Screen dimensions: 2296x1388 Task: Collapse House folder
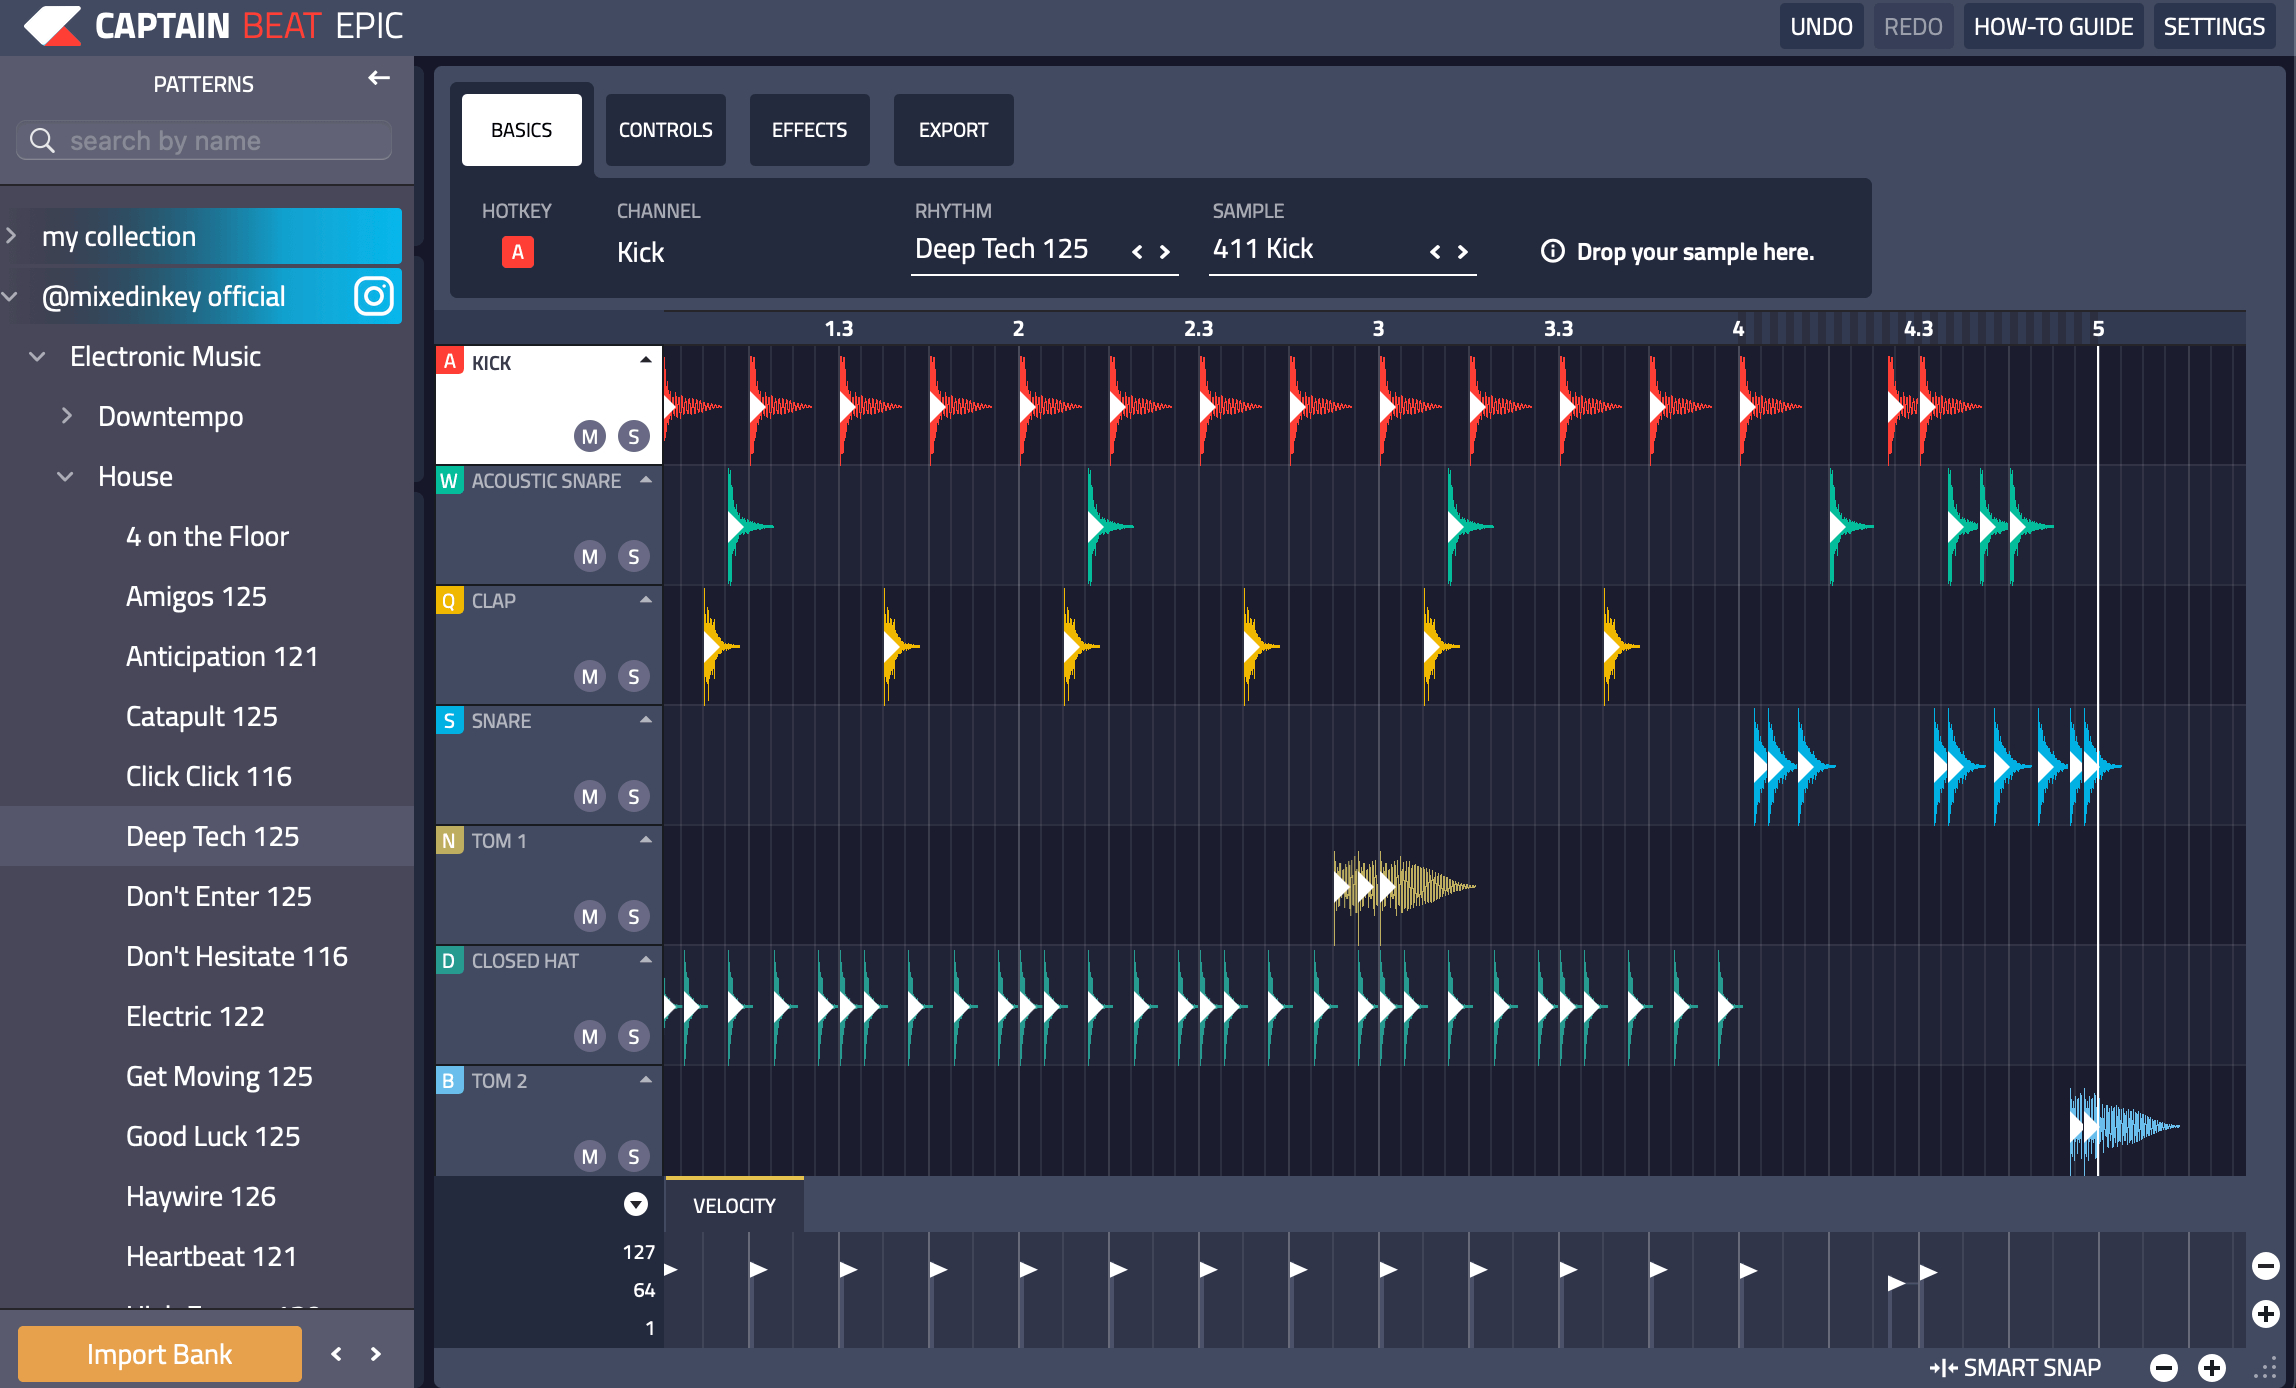(x=66, y=476)
